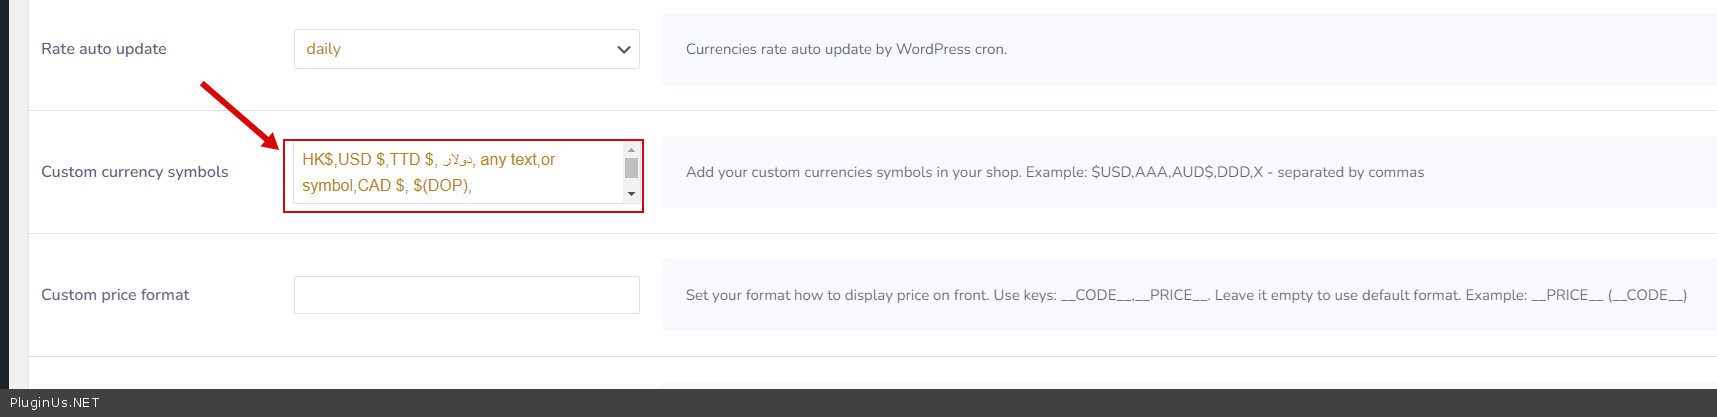
Task: Place cursor after 'HK$' in symbols textarea
Action: coord(334,160)
